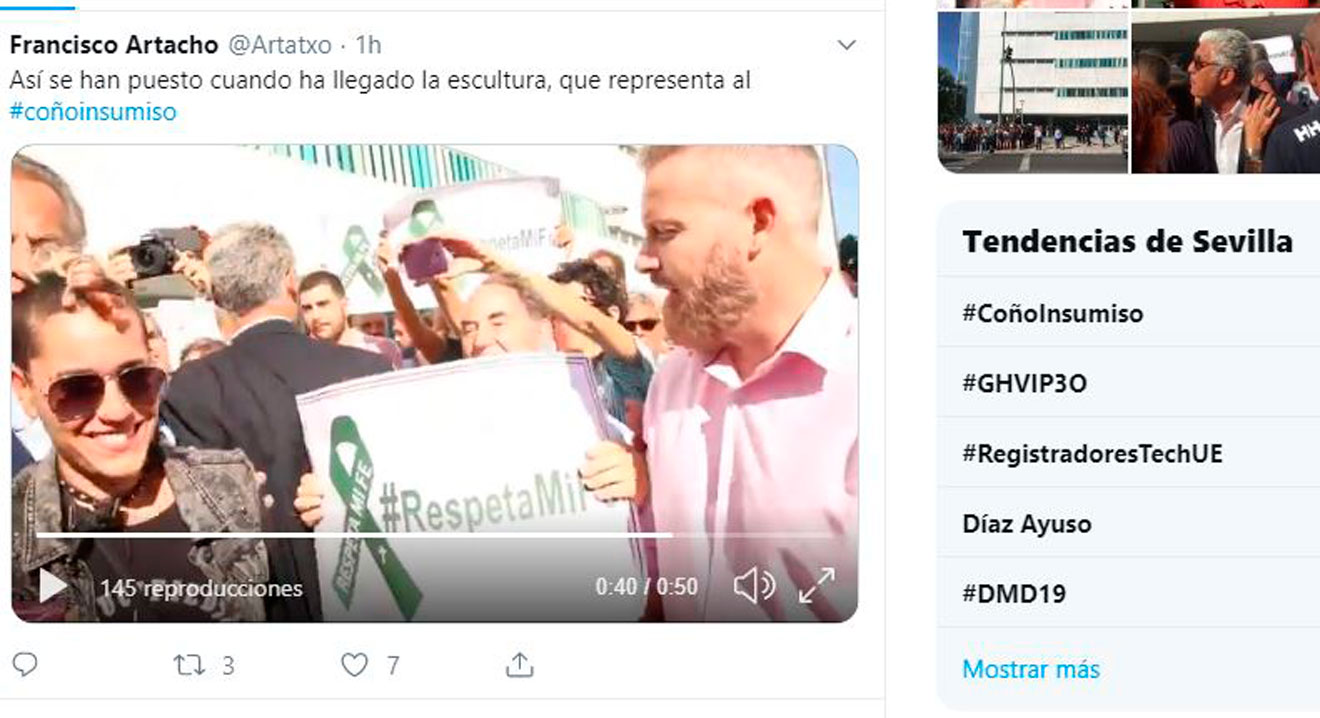The width and height of the screenshot is (1320, 718).
Task: Like the tweet with heart icon
Action: [355, 665]
